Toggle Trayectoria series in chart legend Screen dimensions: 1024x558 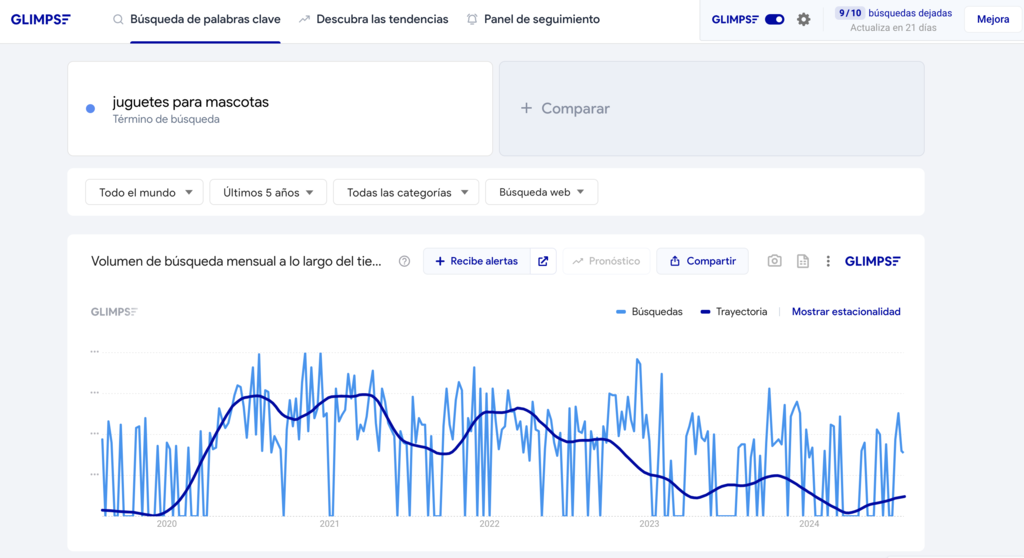click(734, 312)
